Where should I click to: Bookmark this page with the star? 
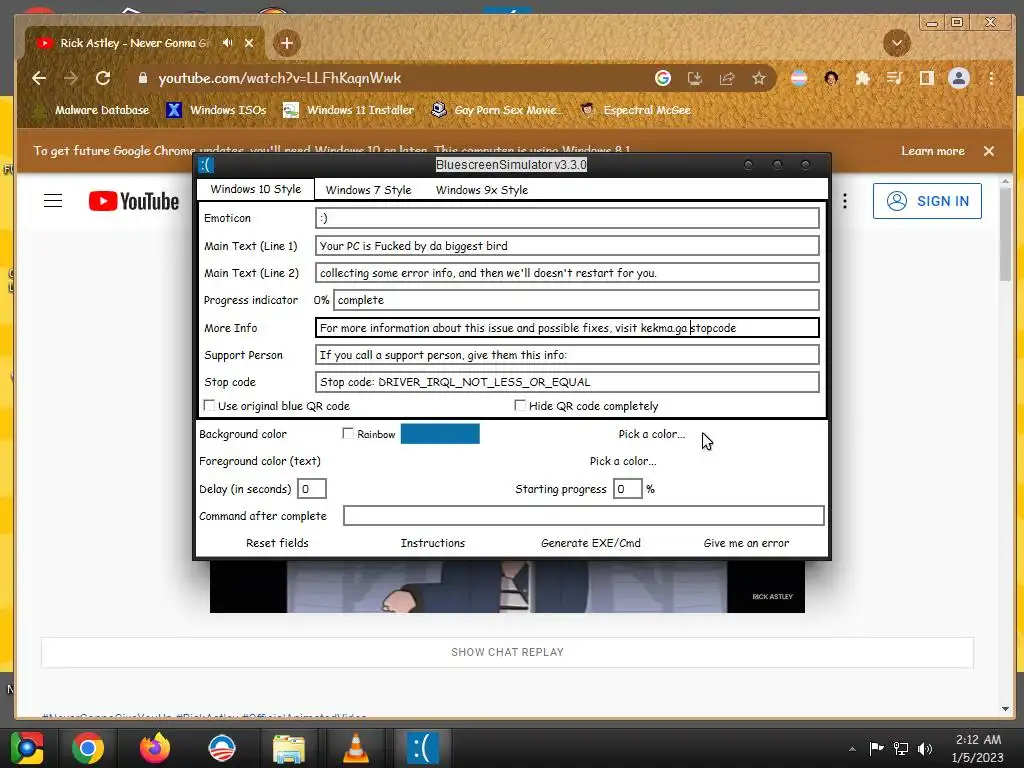[758, 78]
